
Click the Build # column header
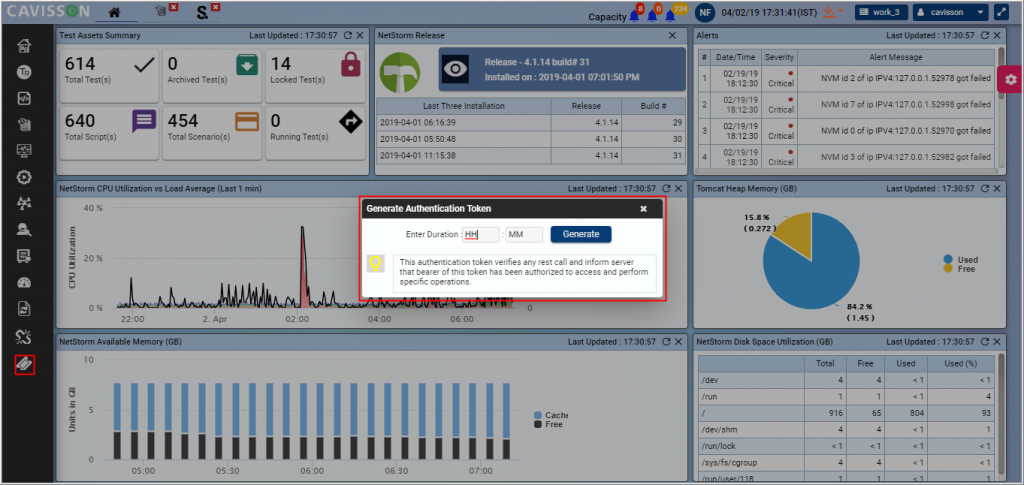[652, 106]
